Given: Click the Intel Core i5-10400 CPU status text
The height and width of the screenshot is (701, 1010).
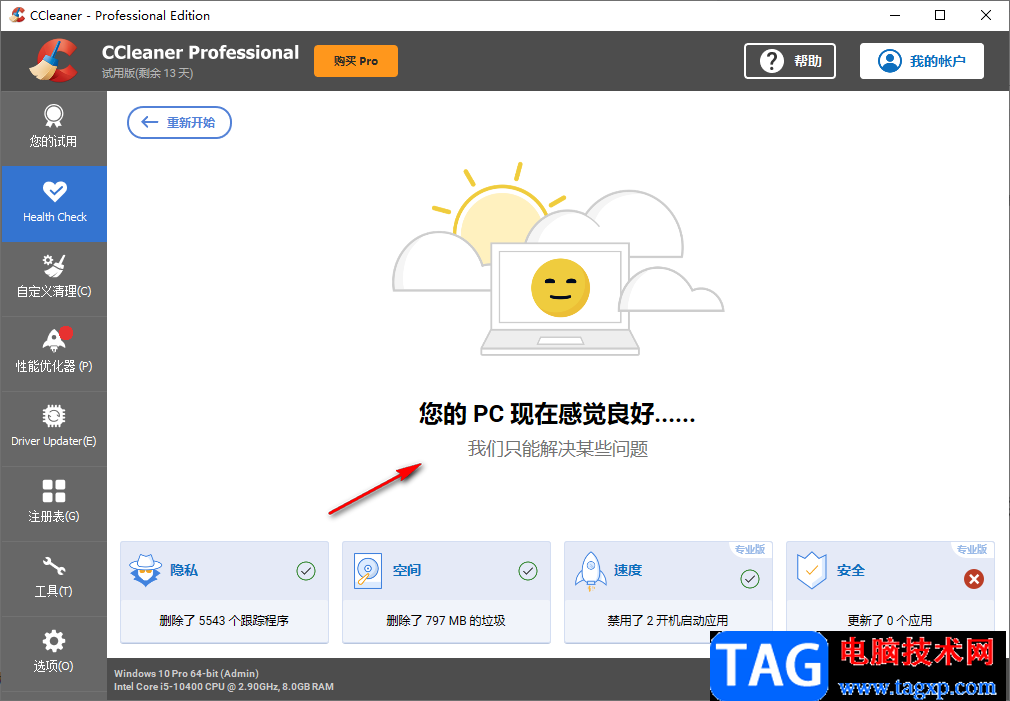Looking at the screenshot, I should click(224, 687).
